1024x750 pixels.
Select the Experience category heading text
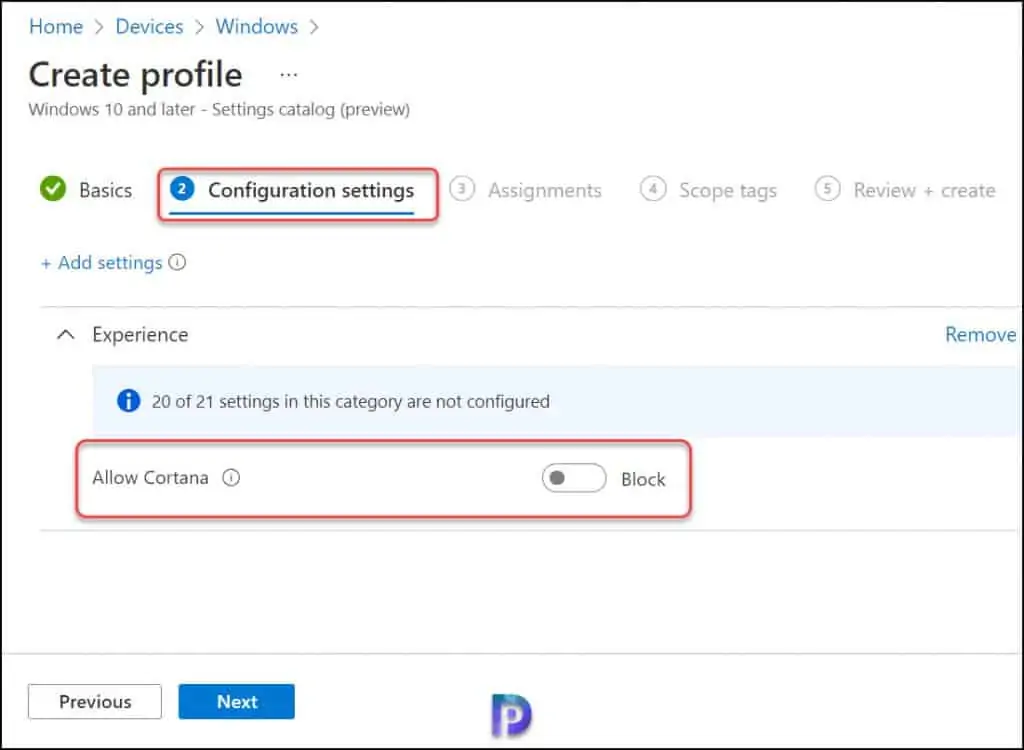[140, 334]
